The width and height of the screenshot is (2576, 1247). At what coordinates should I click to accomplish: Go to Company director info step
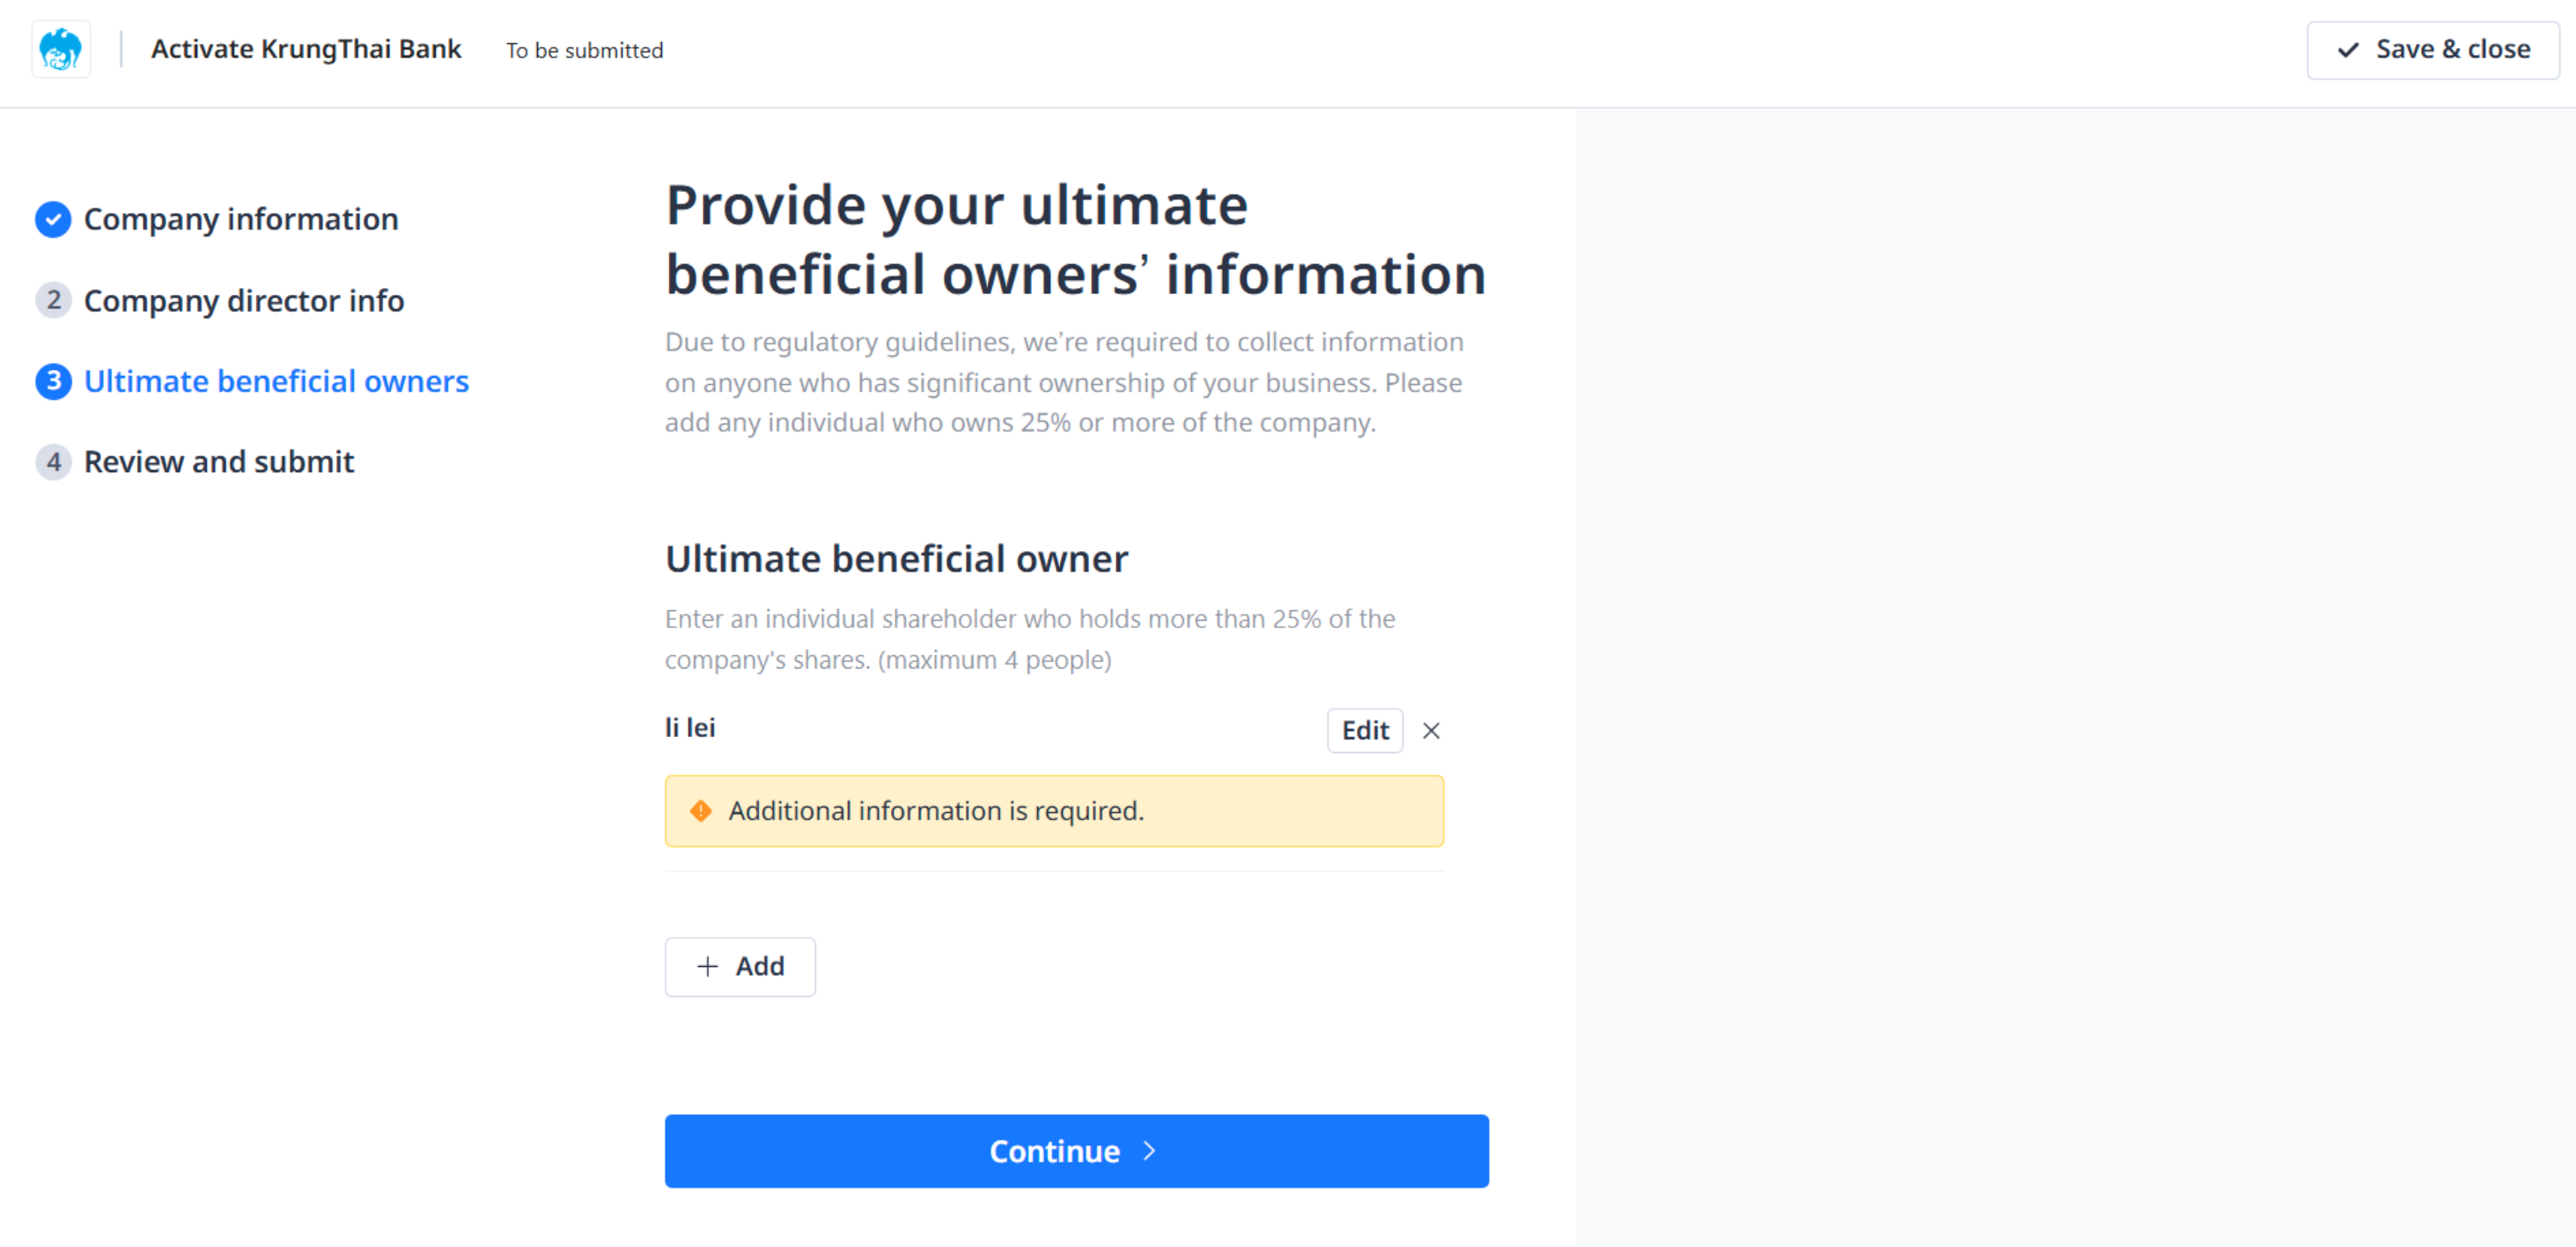(x=244, y=300)
